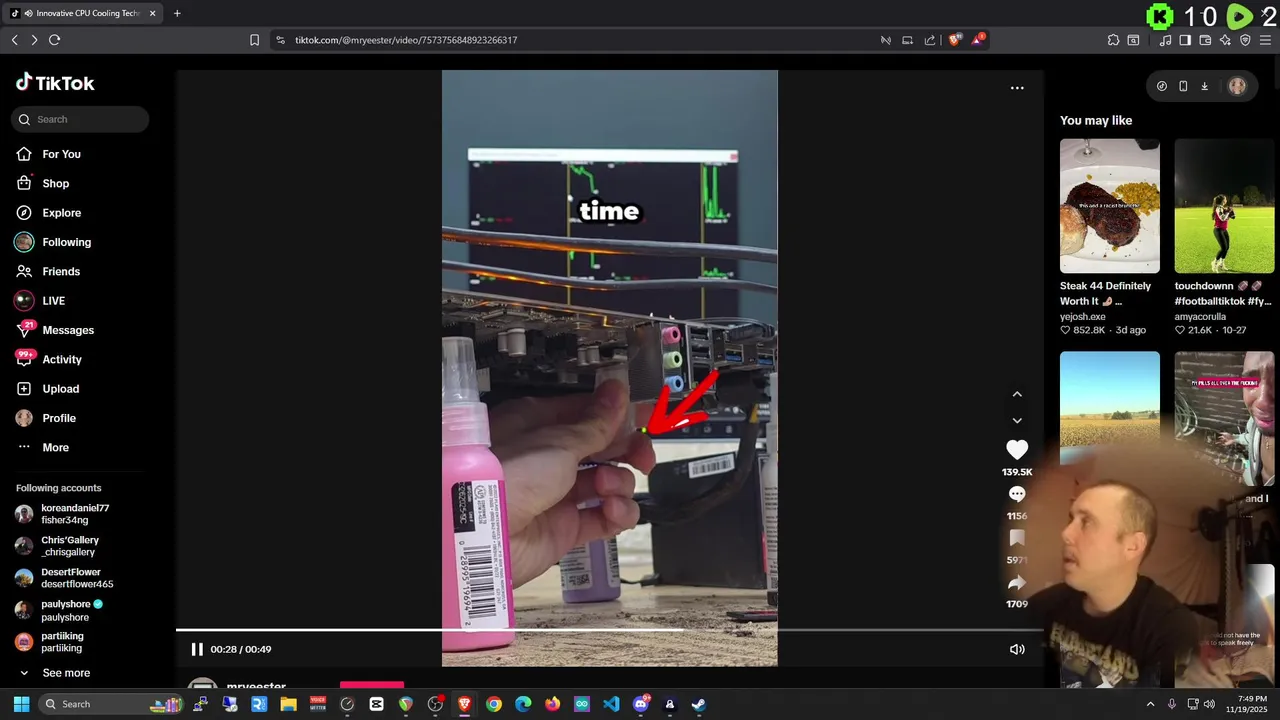Open Messages in the sidebar
The height and width of the screenshot is (720, 1280).
click(x=68, y=330)
